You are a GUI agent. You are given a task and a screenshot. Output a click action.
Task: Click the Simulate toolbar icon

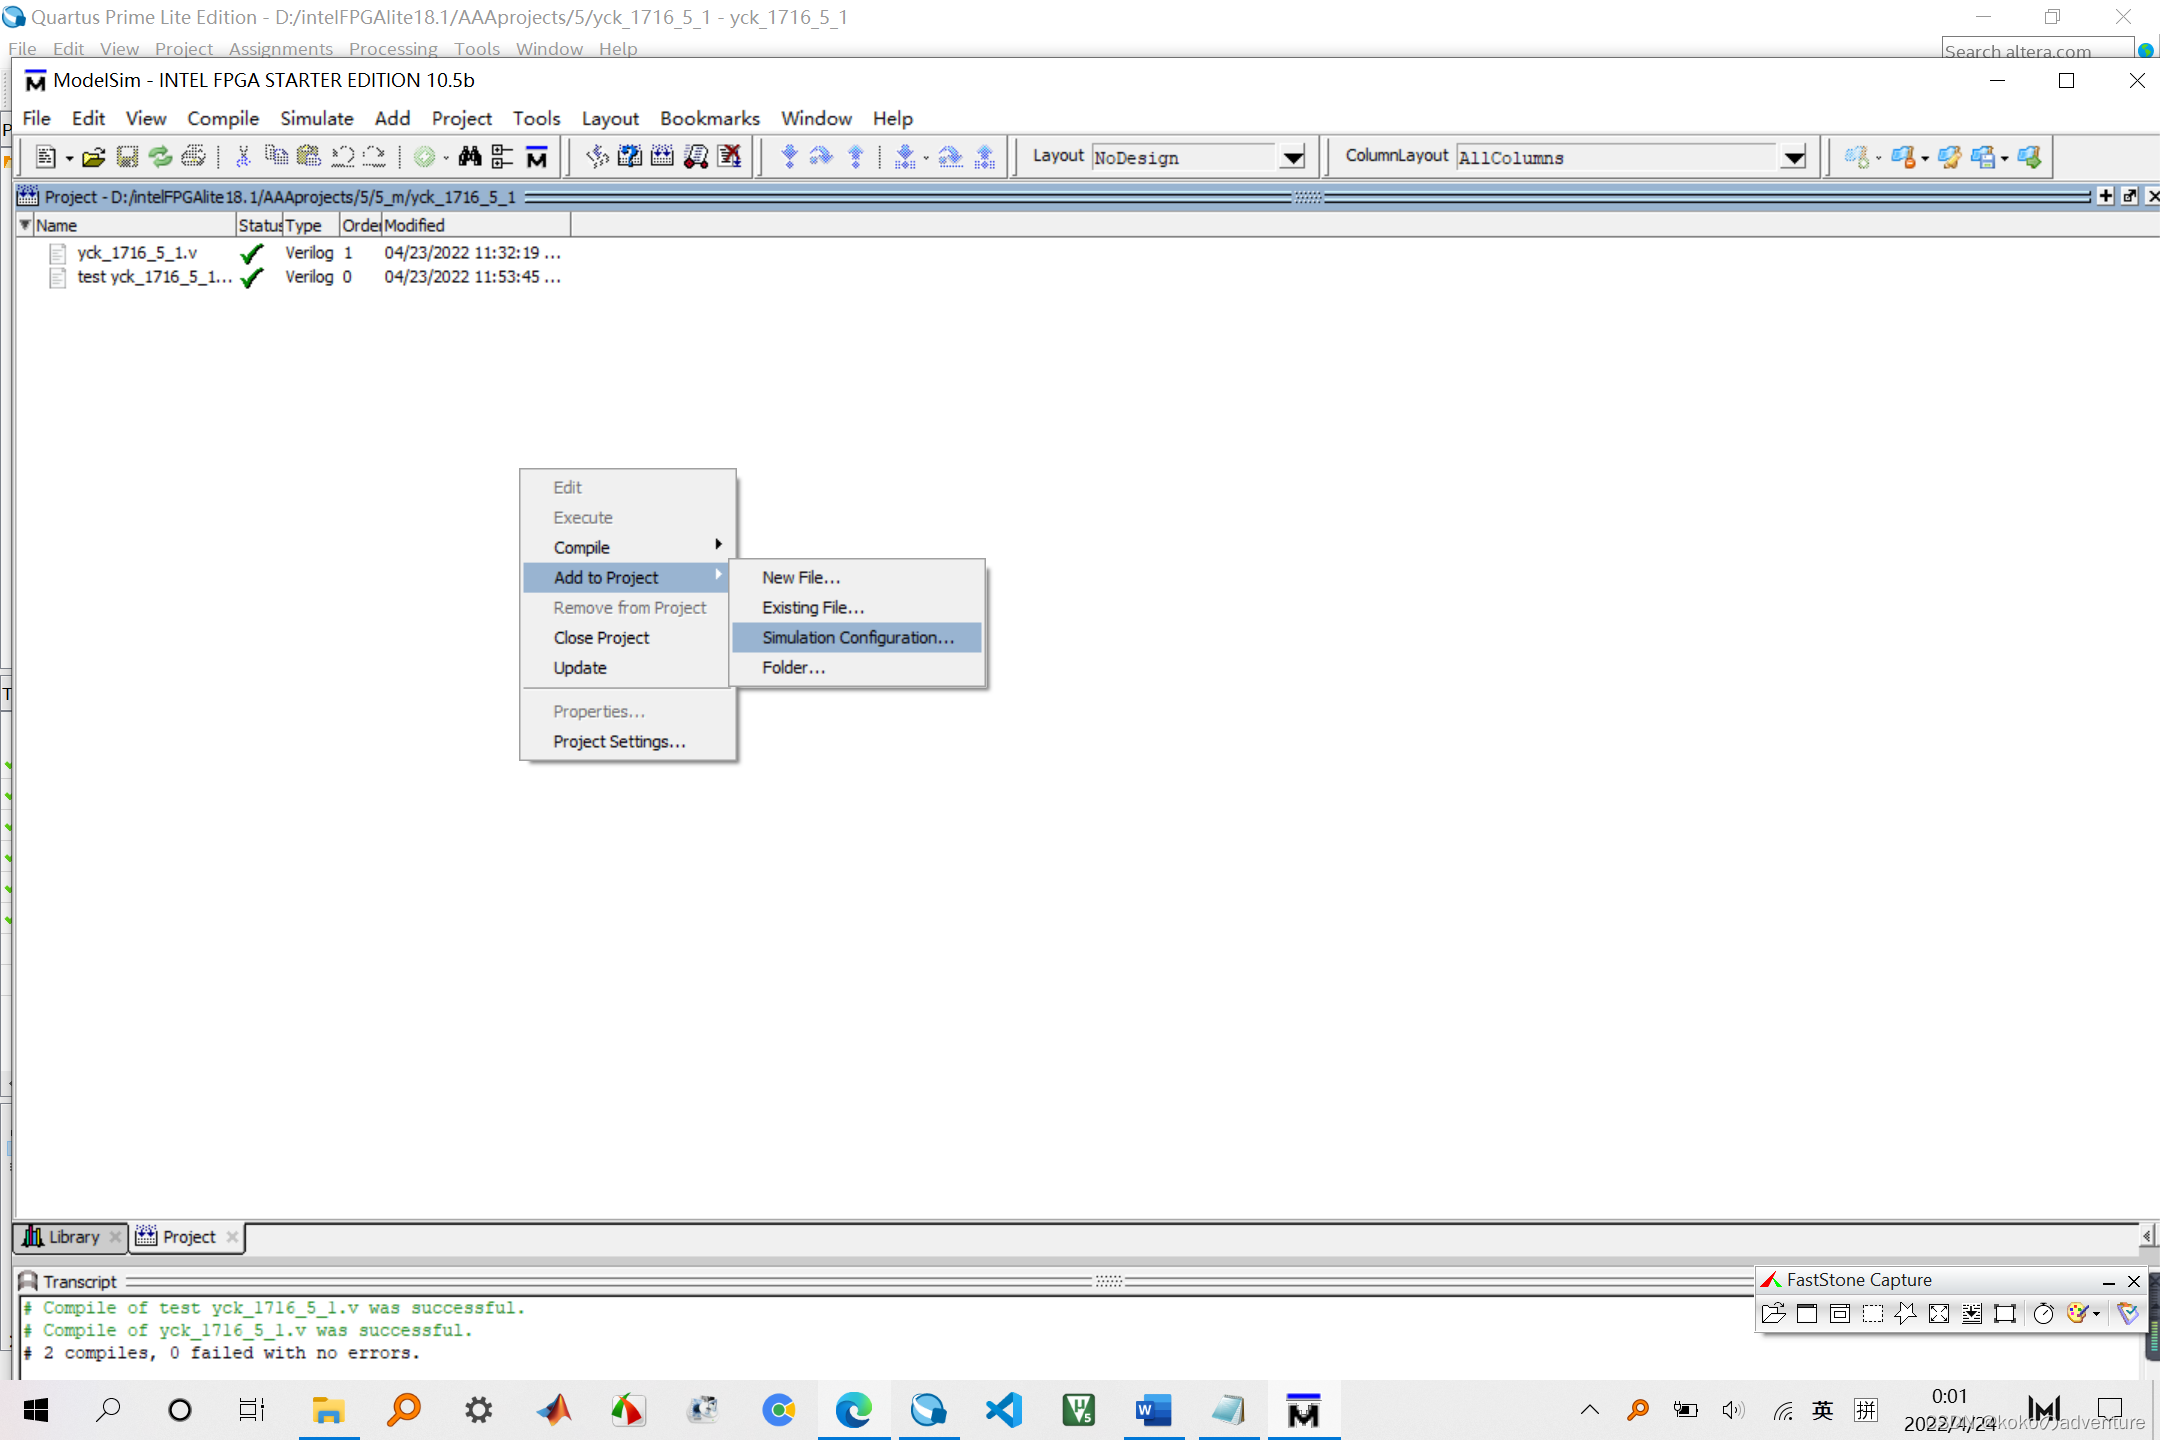tap(696, 156)
